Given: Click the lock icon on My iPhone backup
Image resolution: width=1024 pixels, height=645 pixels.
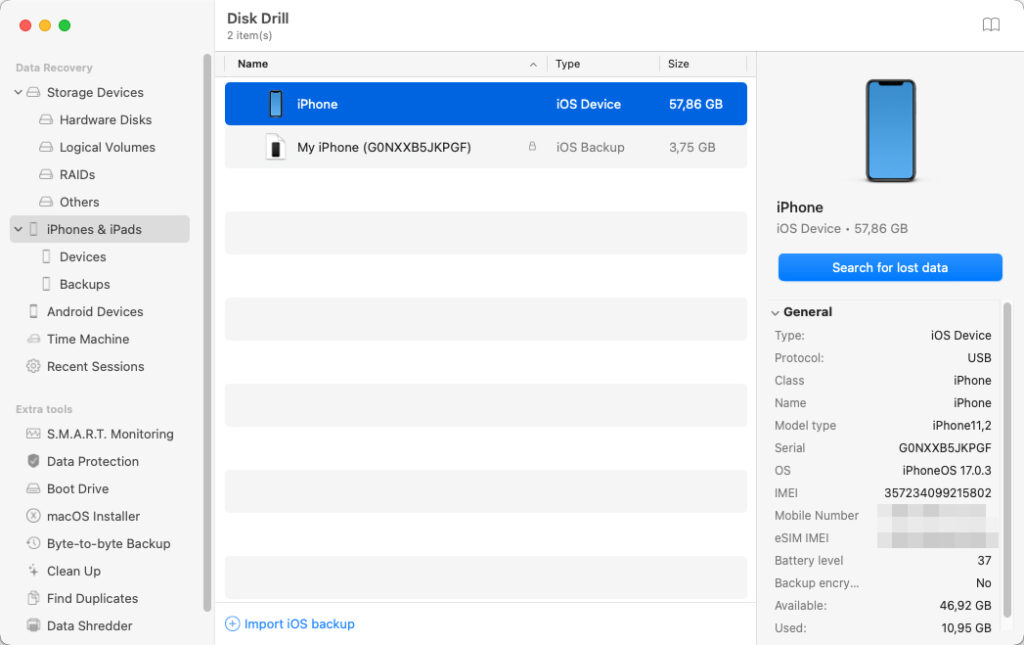Looking at the screenshot, I should click(532, 146).
